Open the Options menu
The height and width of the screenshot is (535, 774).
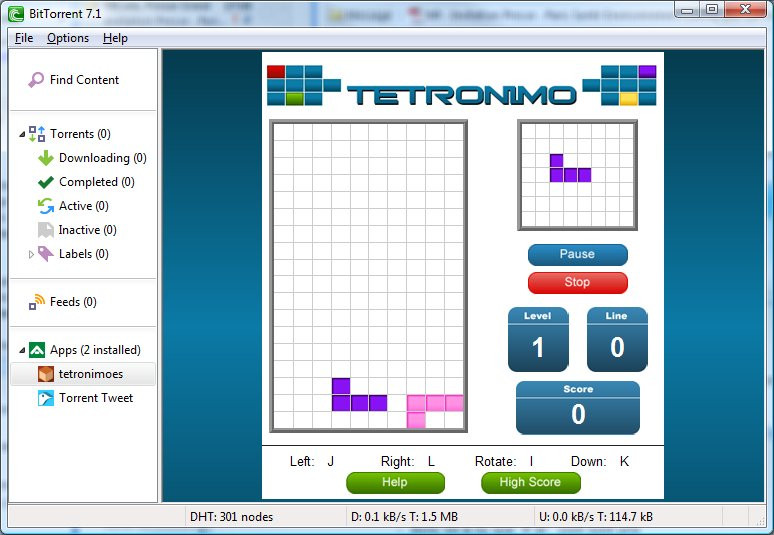[x=68, y=38]
